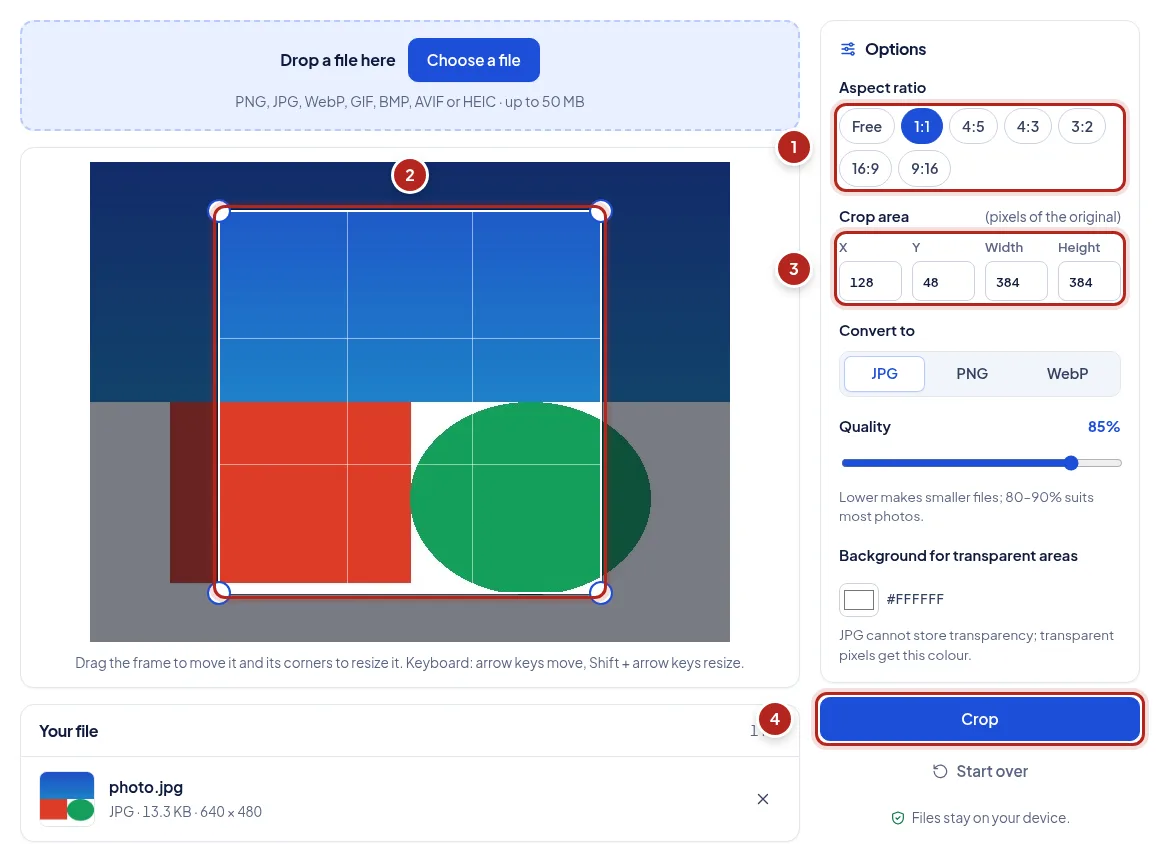Click Start over to reset

pyautogui.click(x=979, y=771)
